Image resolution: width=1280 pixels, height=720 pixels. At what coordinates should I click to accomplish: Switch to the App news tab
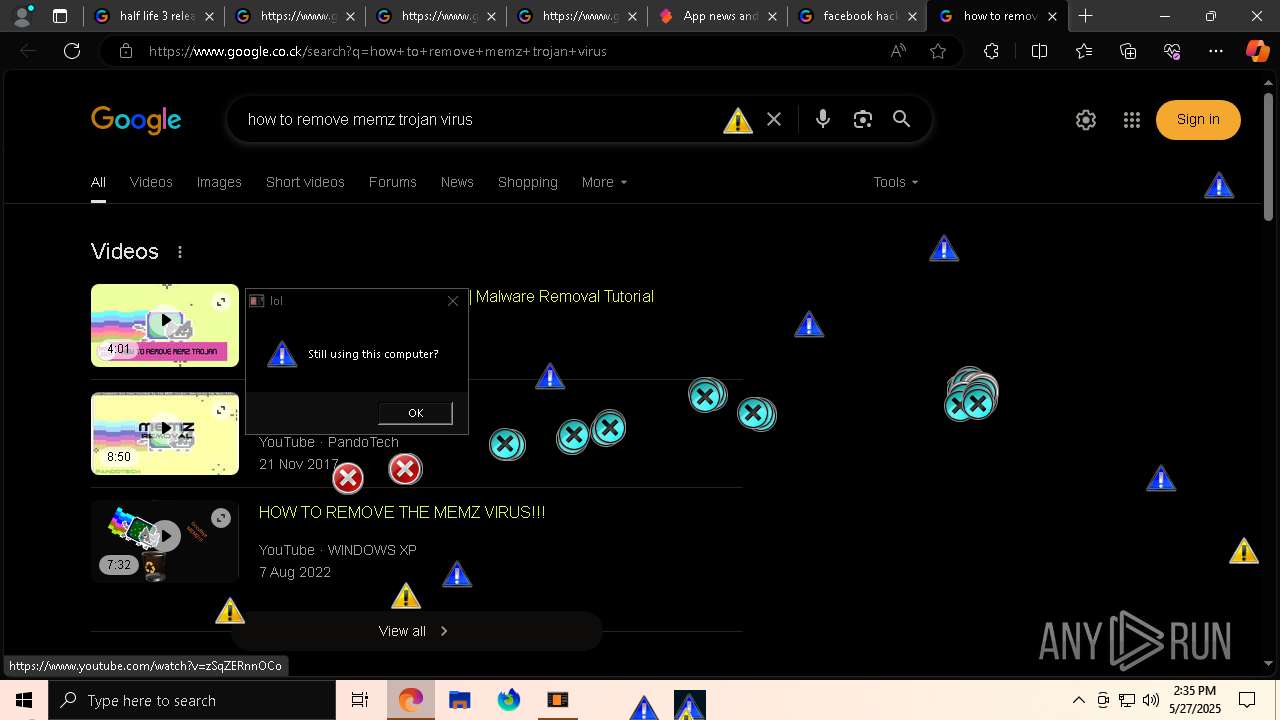[x=718, y=16]
